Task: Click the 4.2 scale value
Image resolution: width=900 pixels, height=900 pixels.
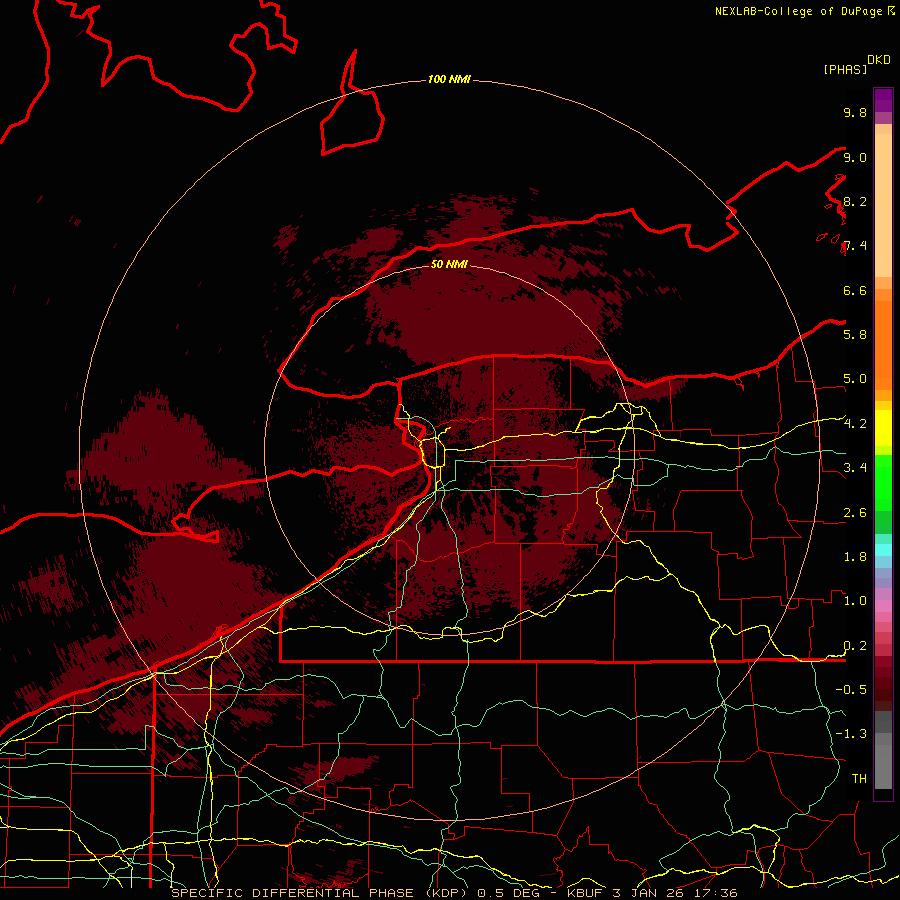Action: (x=855, y=424)
